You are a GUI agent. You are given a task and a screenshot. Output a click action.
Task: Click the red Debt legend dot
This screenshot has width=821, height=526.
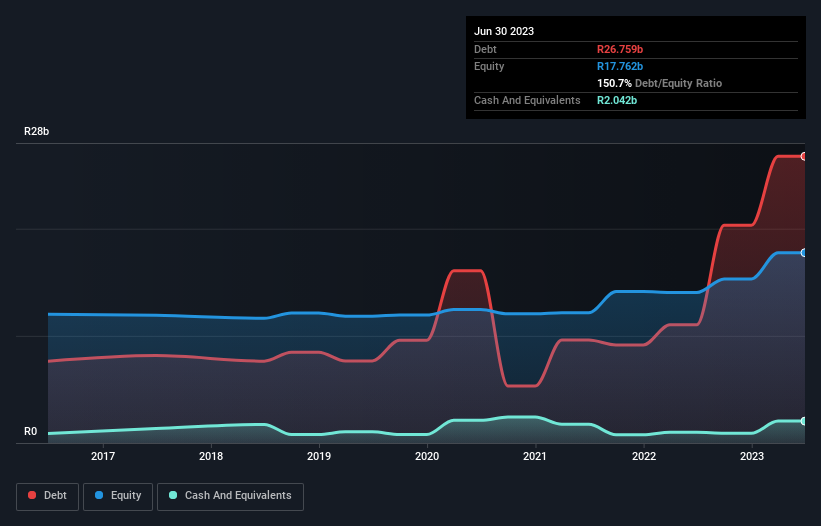[32, 495]
